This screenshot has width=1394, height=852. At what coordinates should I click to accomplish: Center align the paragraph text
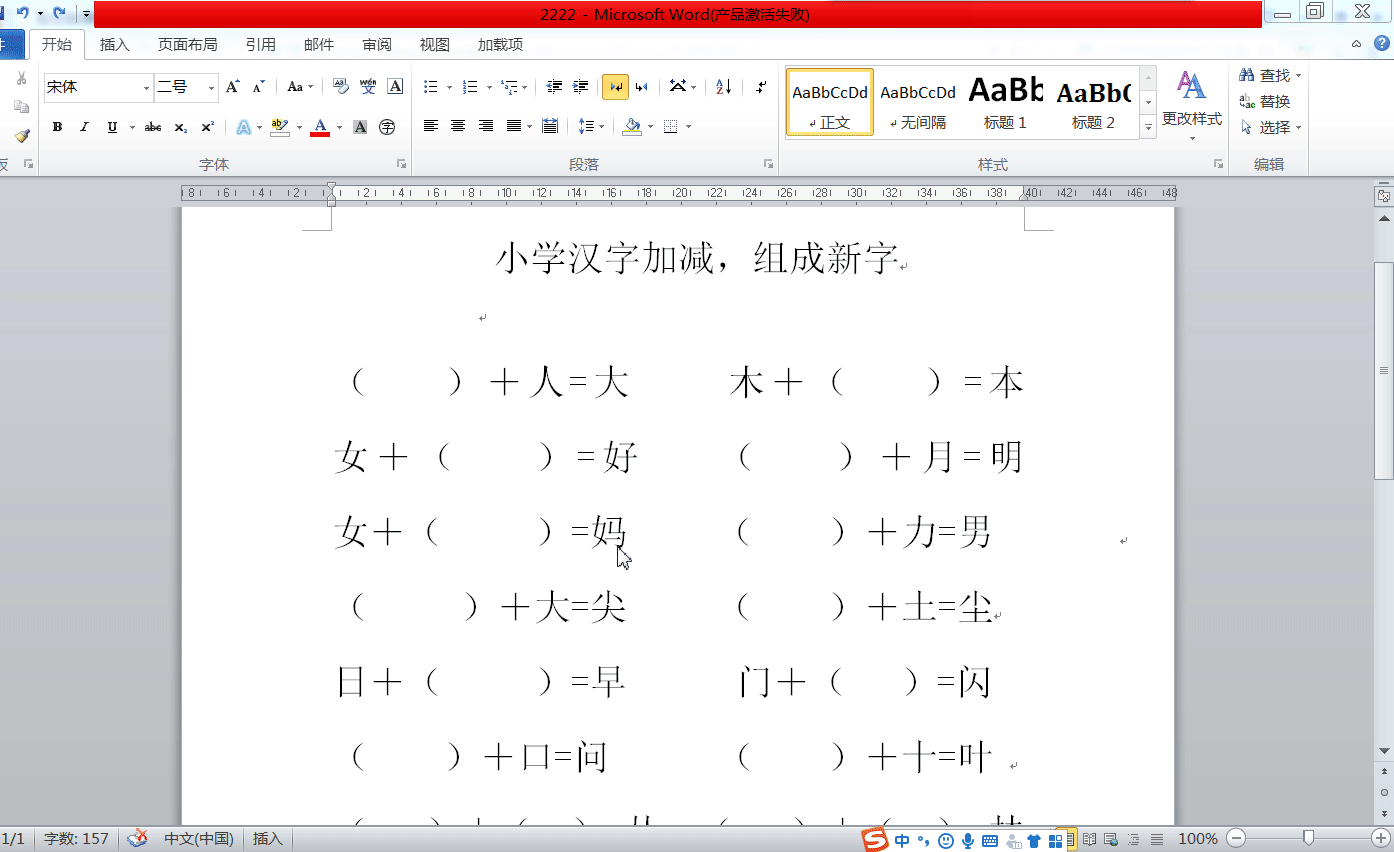pos(458,126)
